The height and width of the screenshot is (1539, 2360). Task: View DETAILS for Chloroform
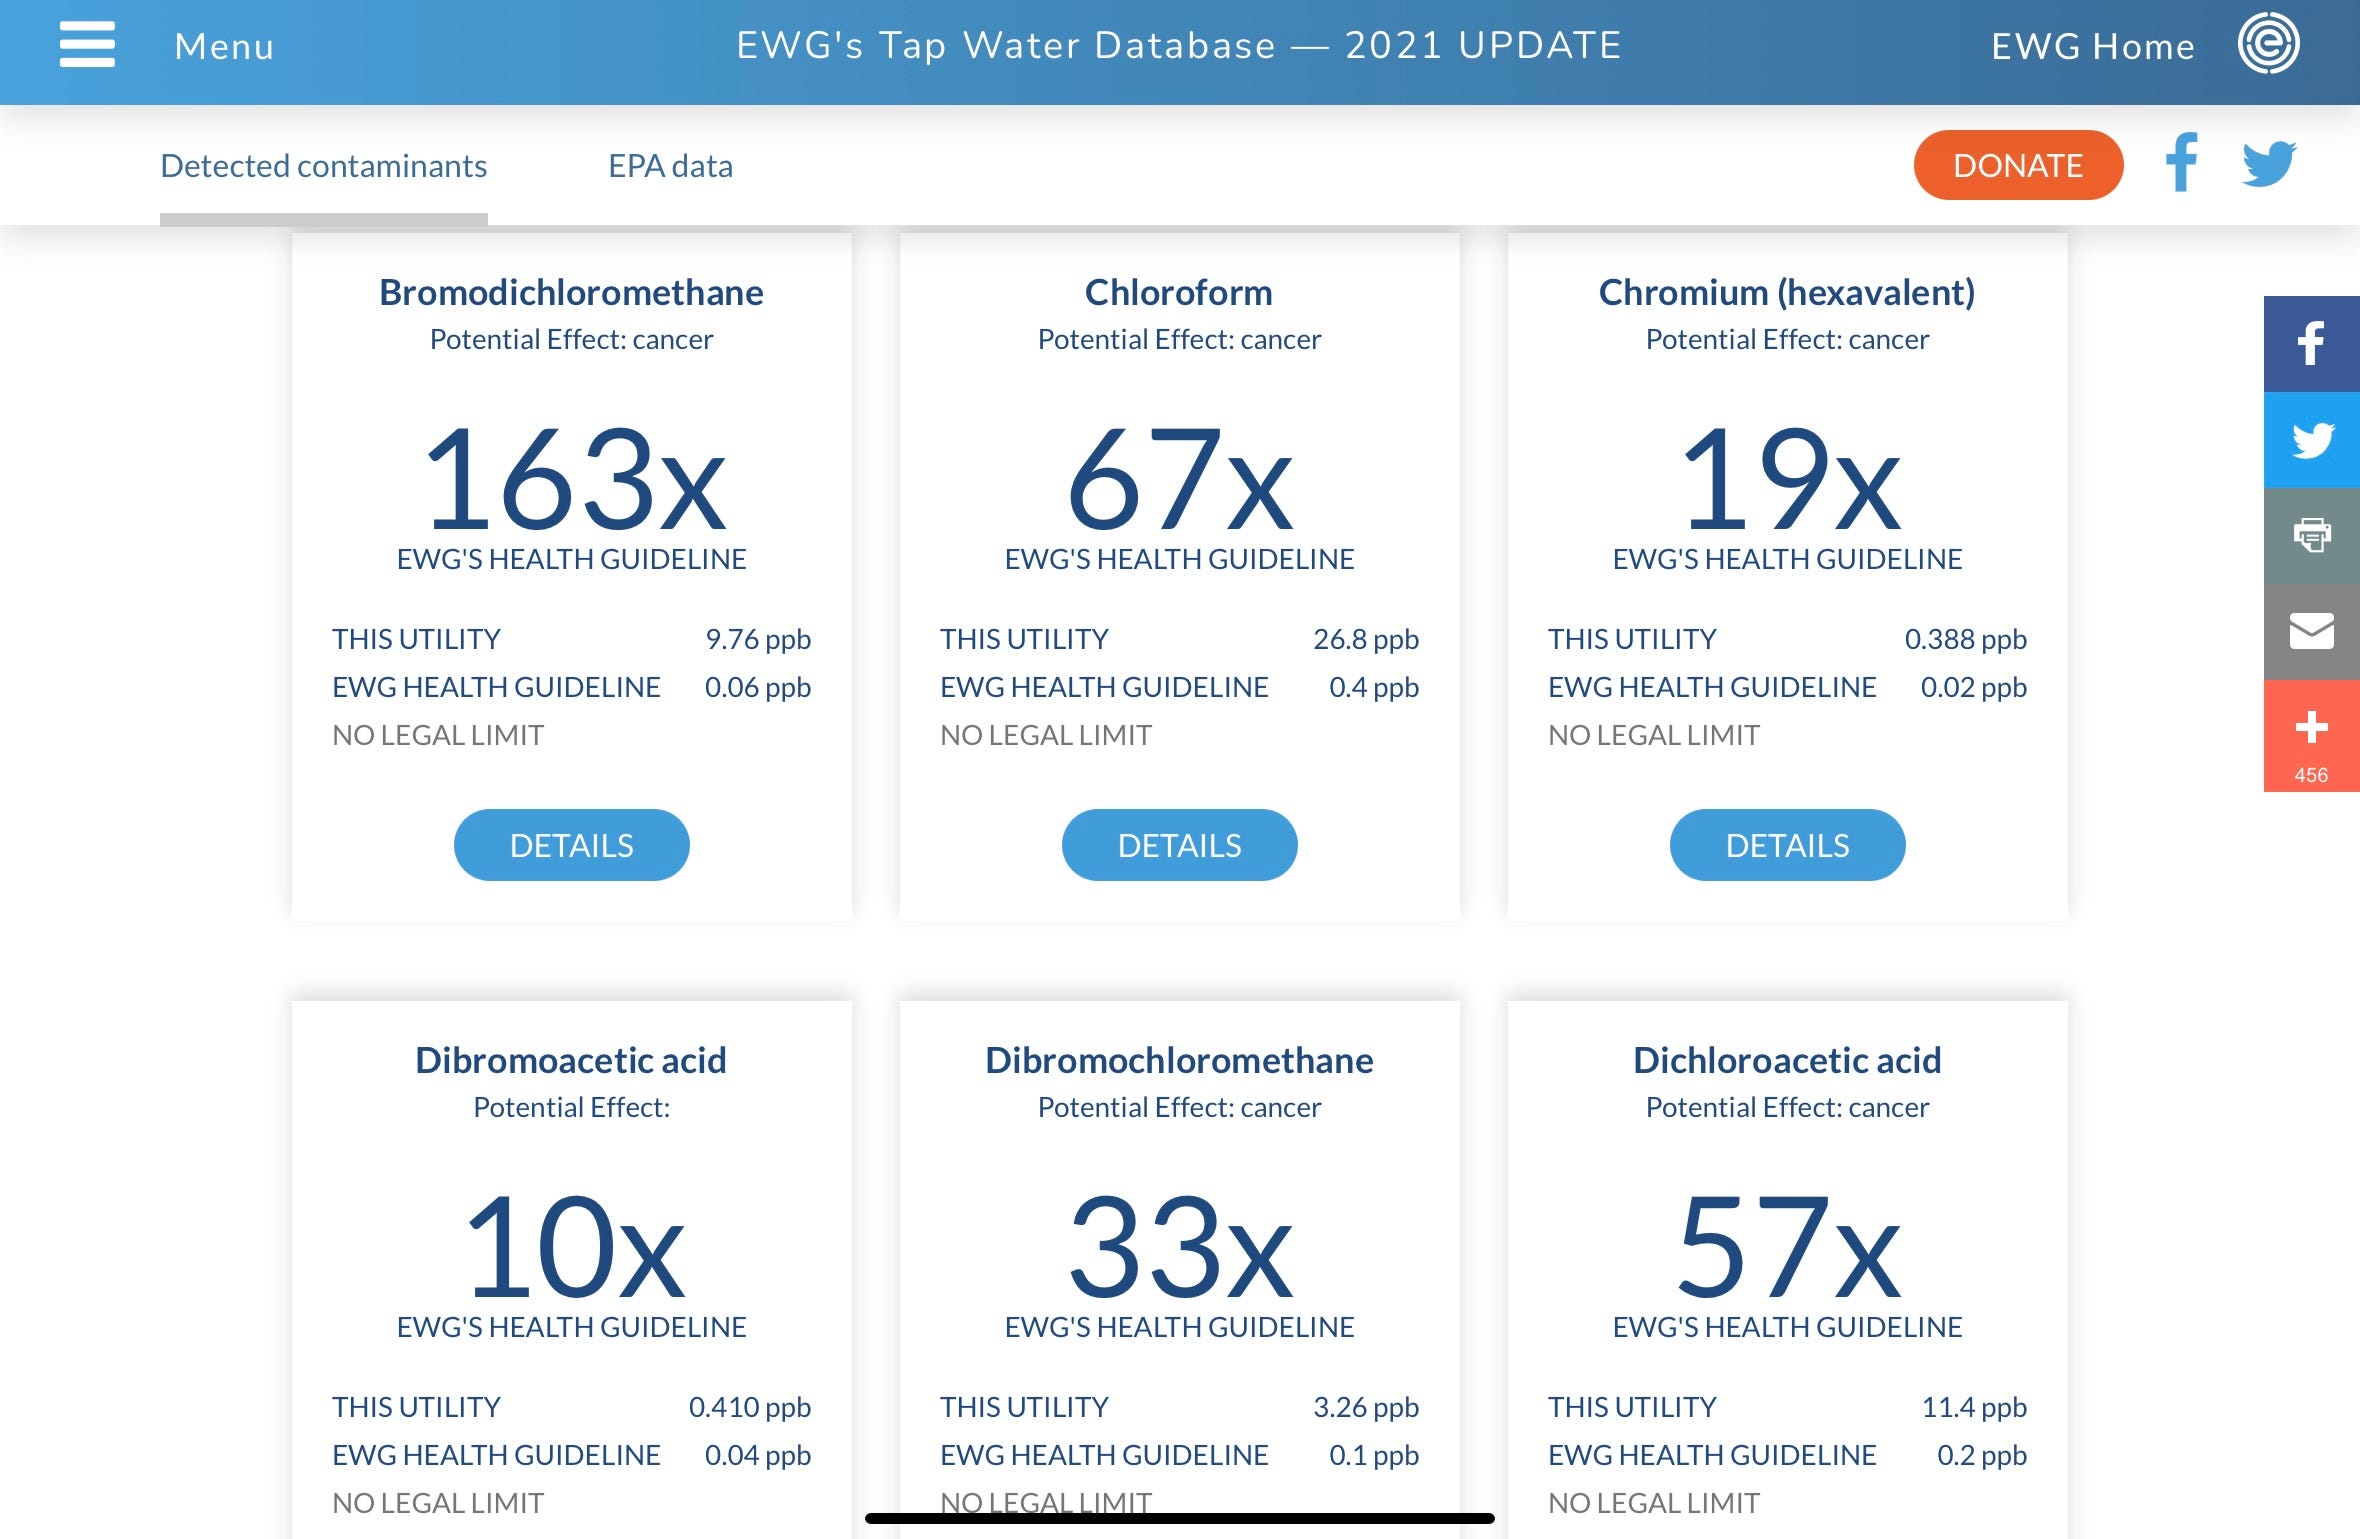coord(1179,845)
